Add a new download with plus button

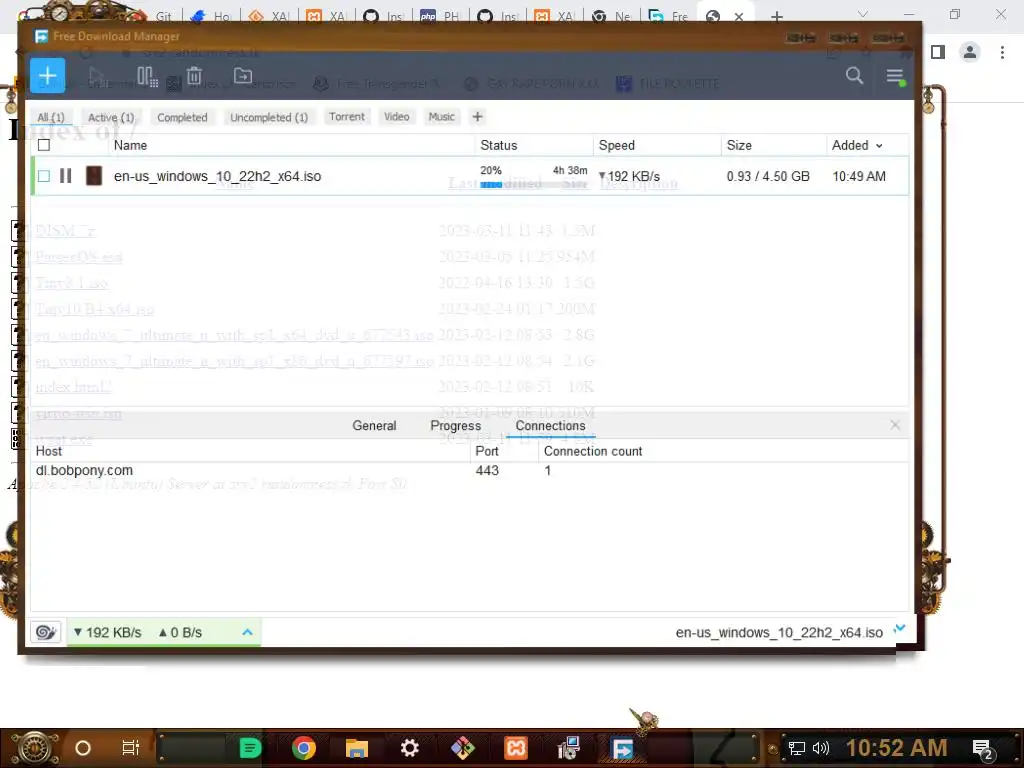[x=48, y=76]
